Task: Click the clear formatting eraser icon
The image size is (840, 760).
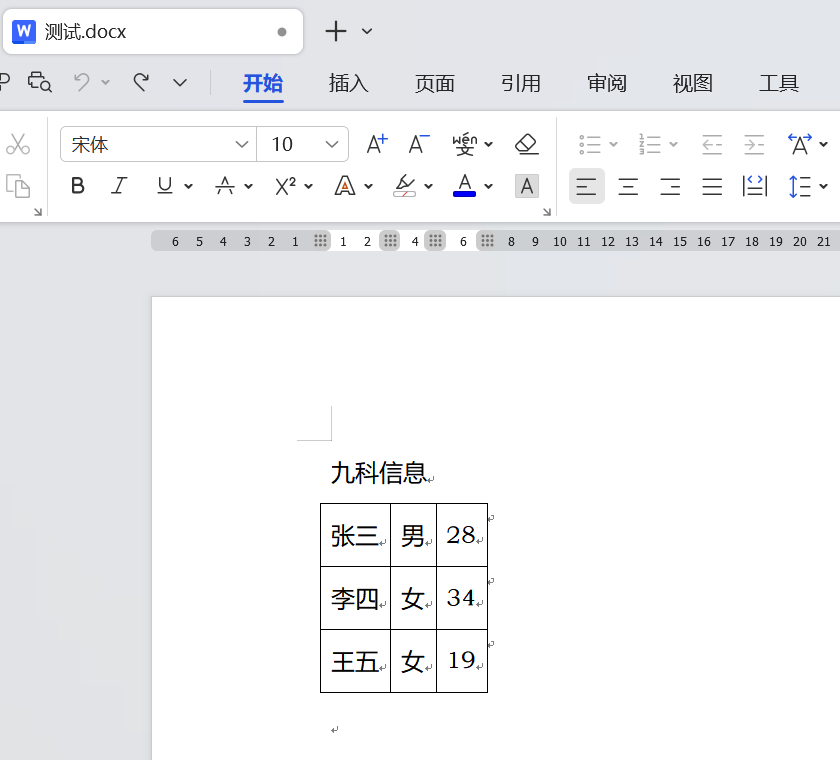Action: pos(527,144)
